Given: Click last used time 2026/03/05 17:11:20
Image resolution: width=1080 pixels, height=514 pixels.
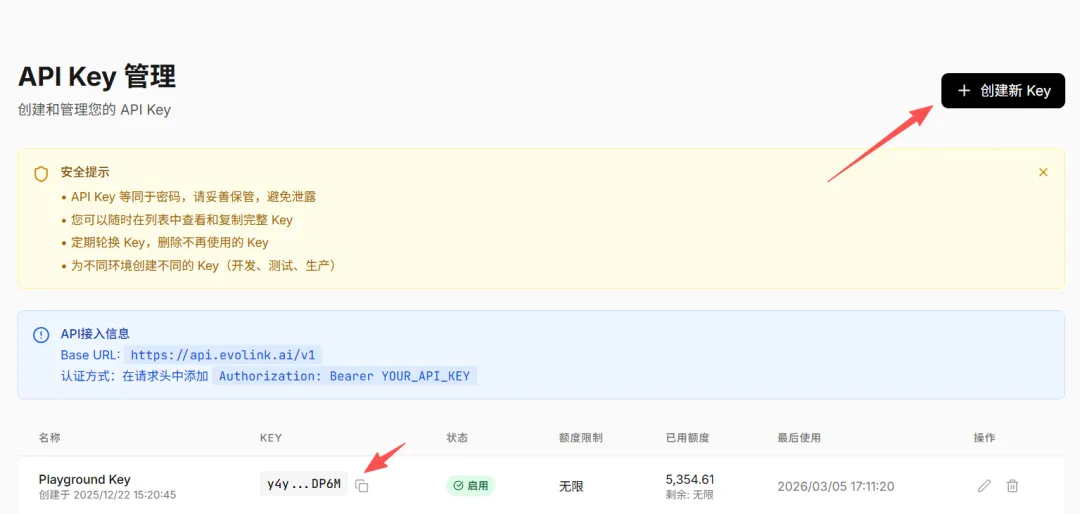Looking at the screenshot, I should (x=835, y=486).
